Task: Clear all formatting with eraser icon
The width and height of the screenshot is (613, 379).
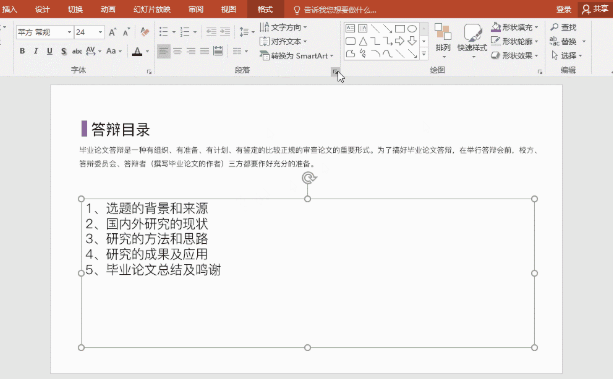Action: (x=145, y=32)
